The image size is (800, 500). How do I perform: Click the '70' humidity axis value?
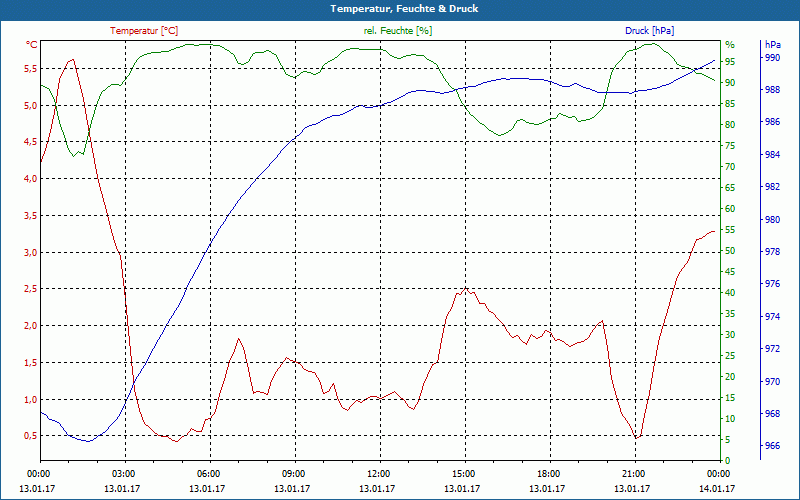coord(730,167)
